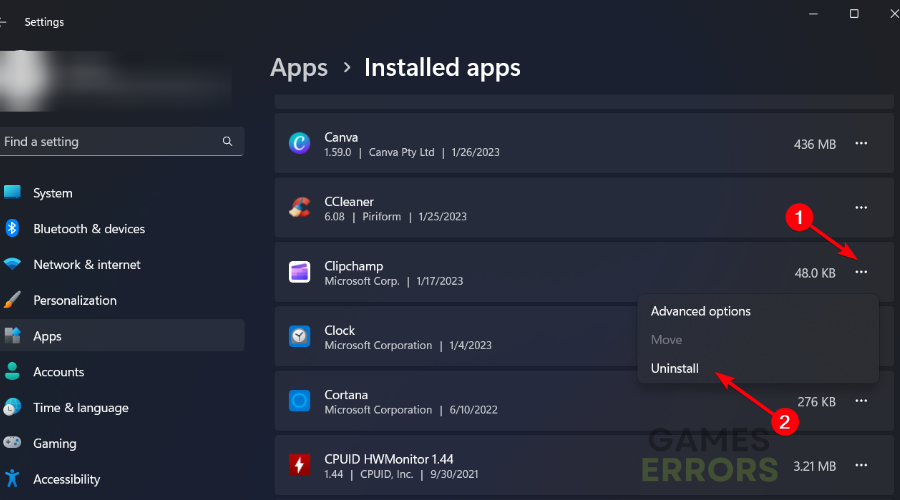Viewport: 900px width, 500px height.
Task: Click the Personalization brush icon
Action: [12, 300]
